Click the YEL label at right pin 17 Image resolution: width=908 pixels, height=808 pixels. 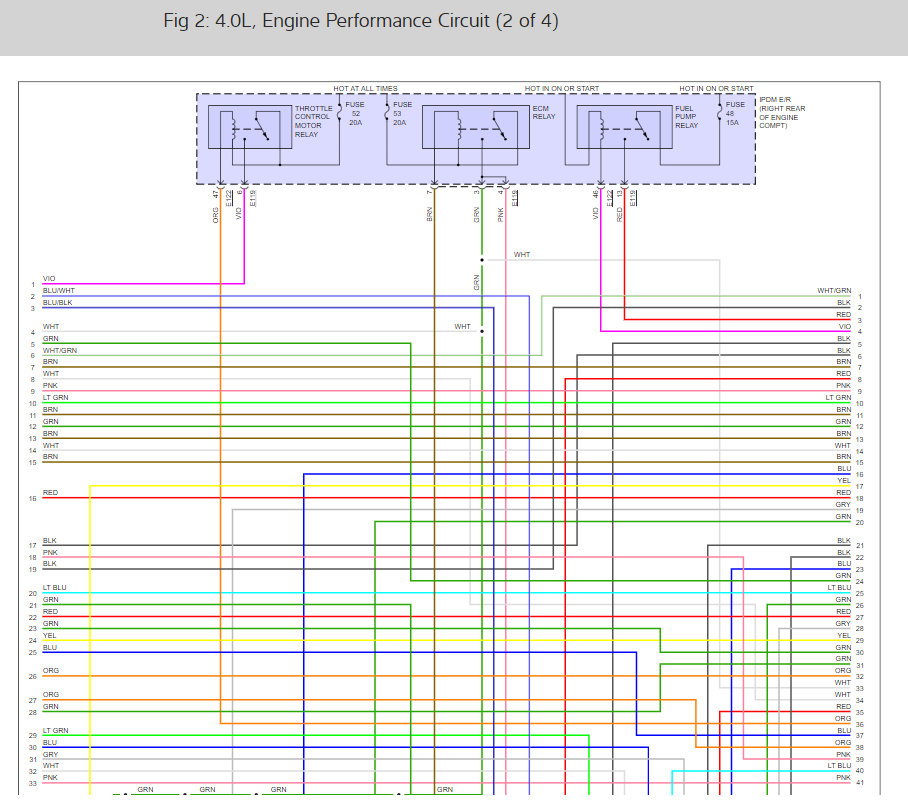[844, 480]
